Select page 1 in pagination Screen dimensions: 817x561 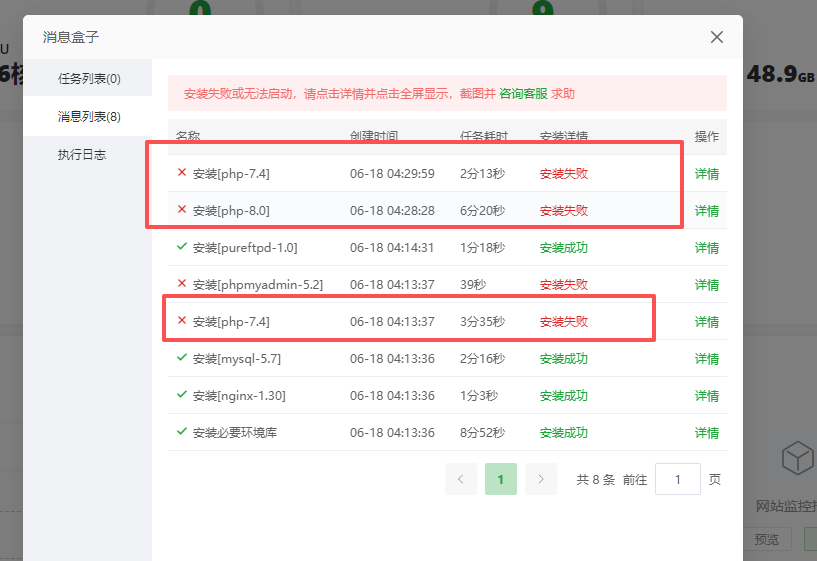click(501, 479)
